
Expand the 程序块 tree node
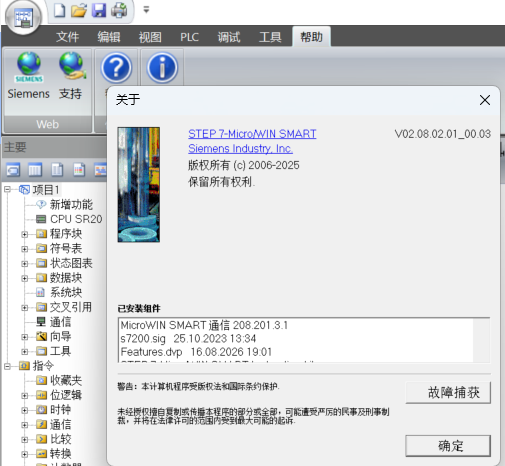(24, 234)
